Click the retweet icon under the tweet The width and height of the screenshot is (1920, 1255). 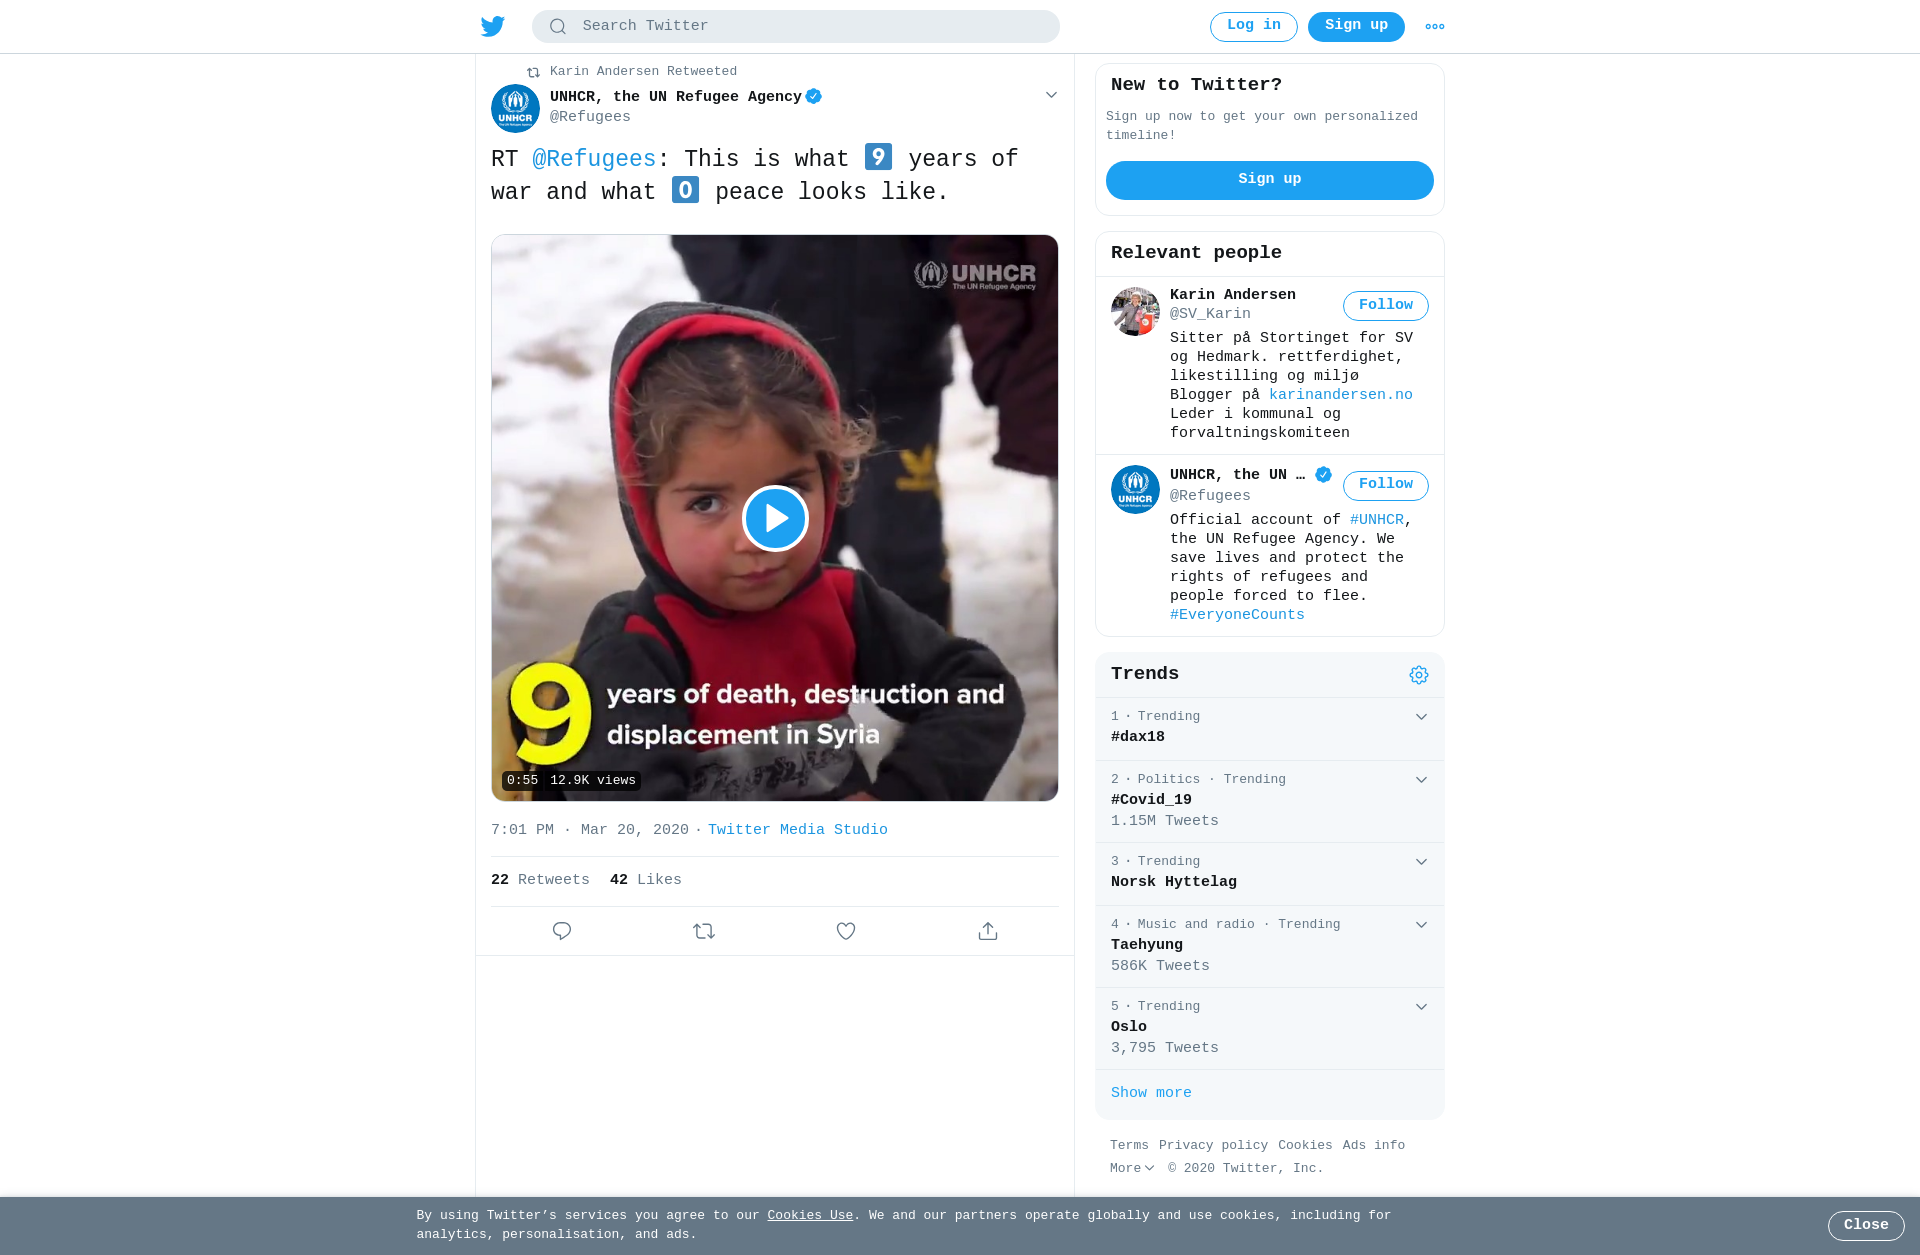pyautogui.click(x=704, y=931)
